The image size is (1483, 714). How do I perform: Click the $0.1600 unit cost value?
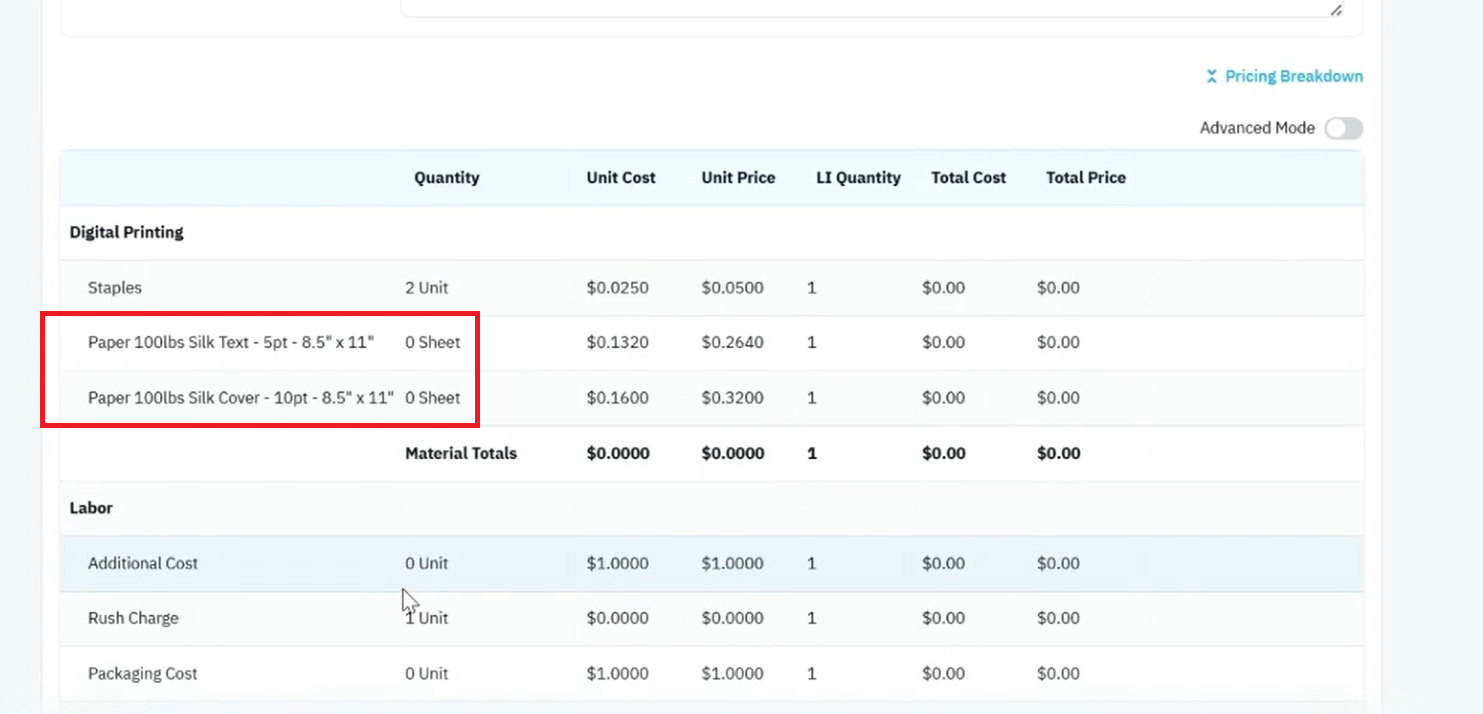[x=618, y=397]
